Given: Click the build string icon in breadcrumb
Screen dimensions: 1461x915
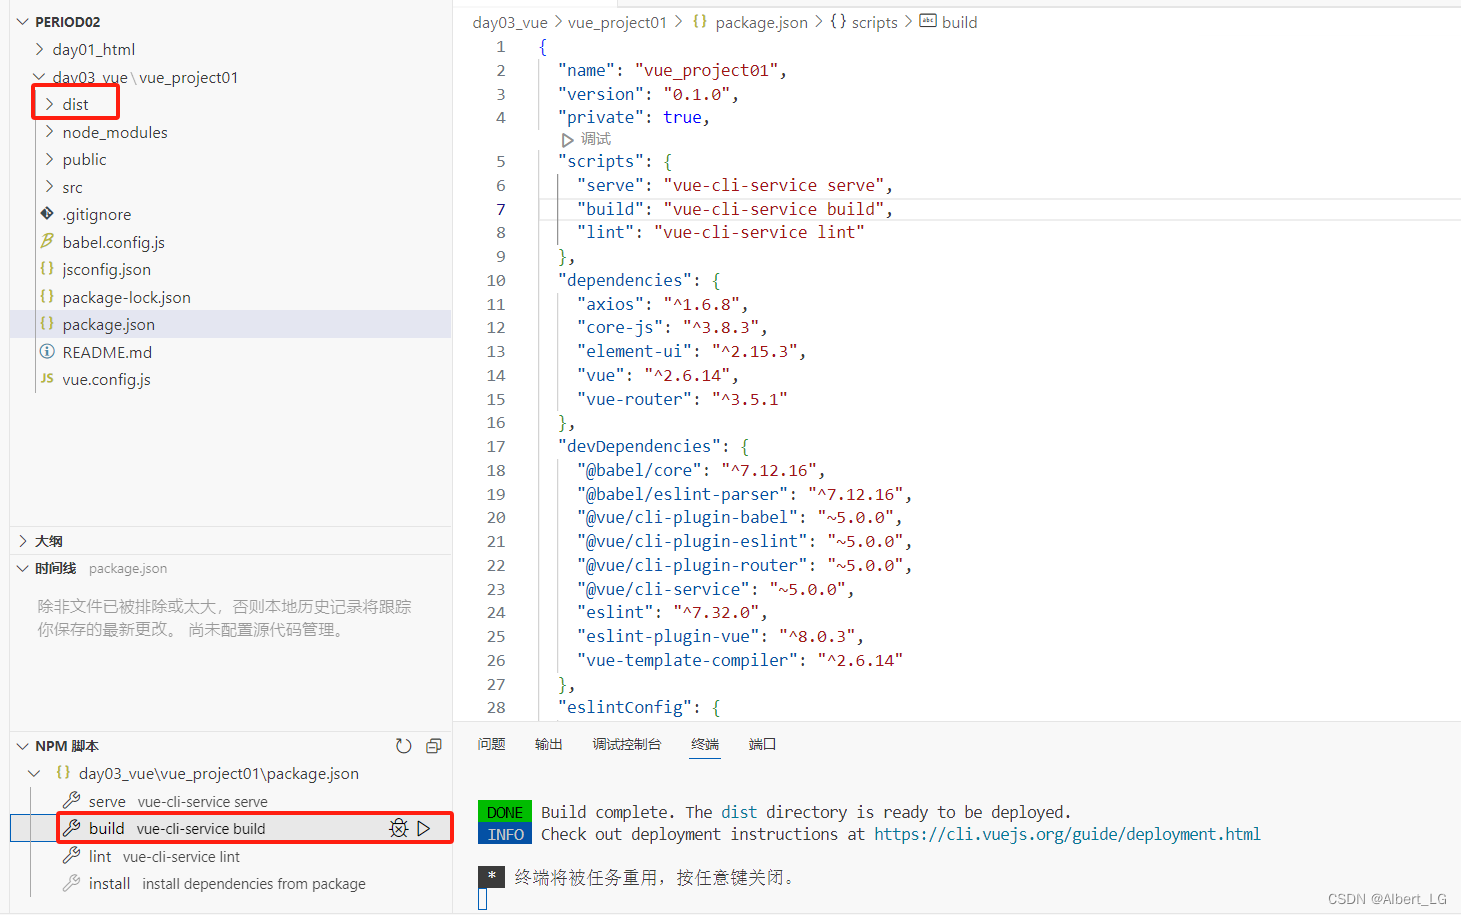Looking at the screenshot, I should pyautogui.click(x=928, y=21).
